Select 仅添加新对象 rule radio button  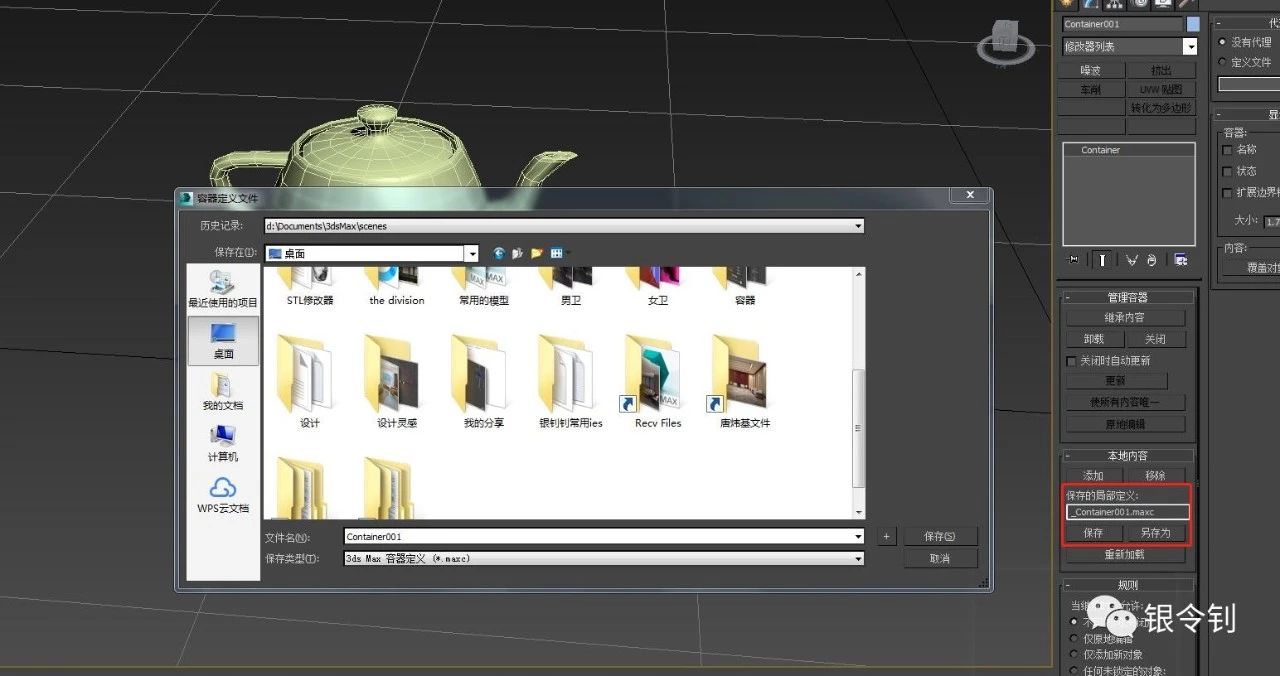point(1075,654)
